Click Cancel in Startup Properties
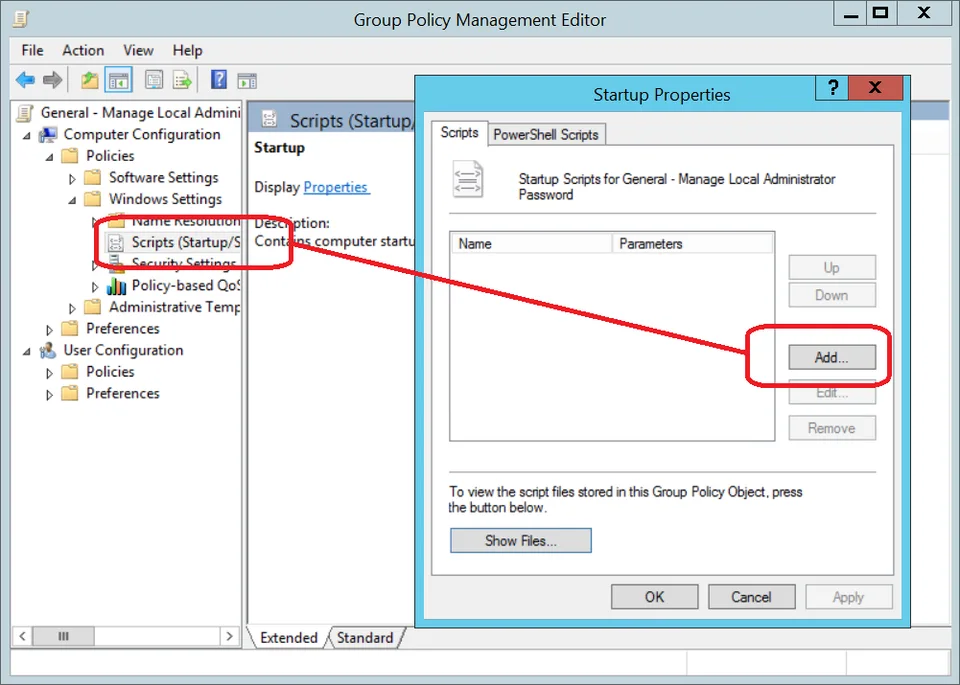Screen dimensions: 960x685 pyautogui.click(x=751, y=597)
